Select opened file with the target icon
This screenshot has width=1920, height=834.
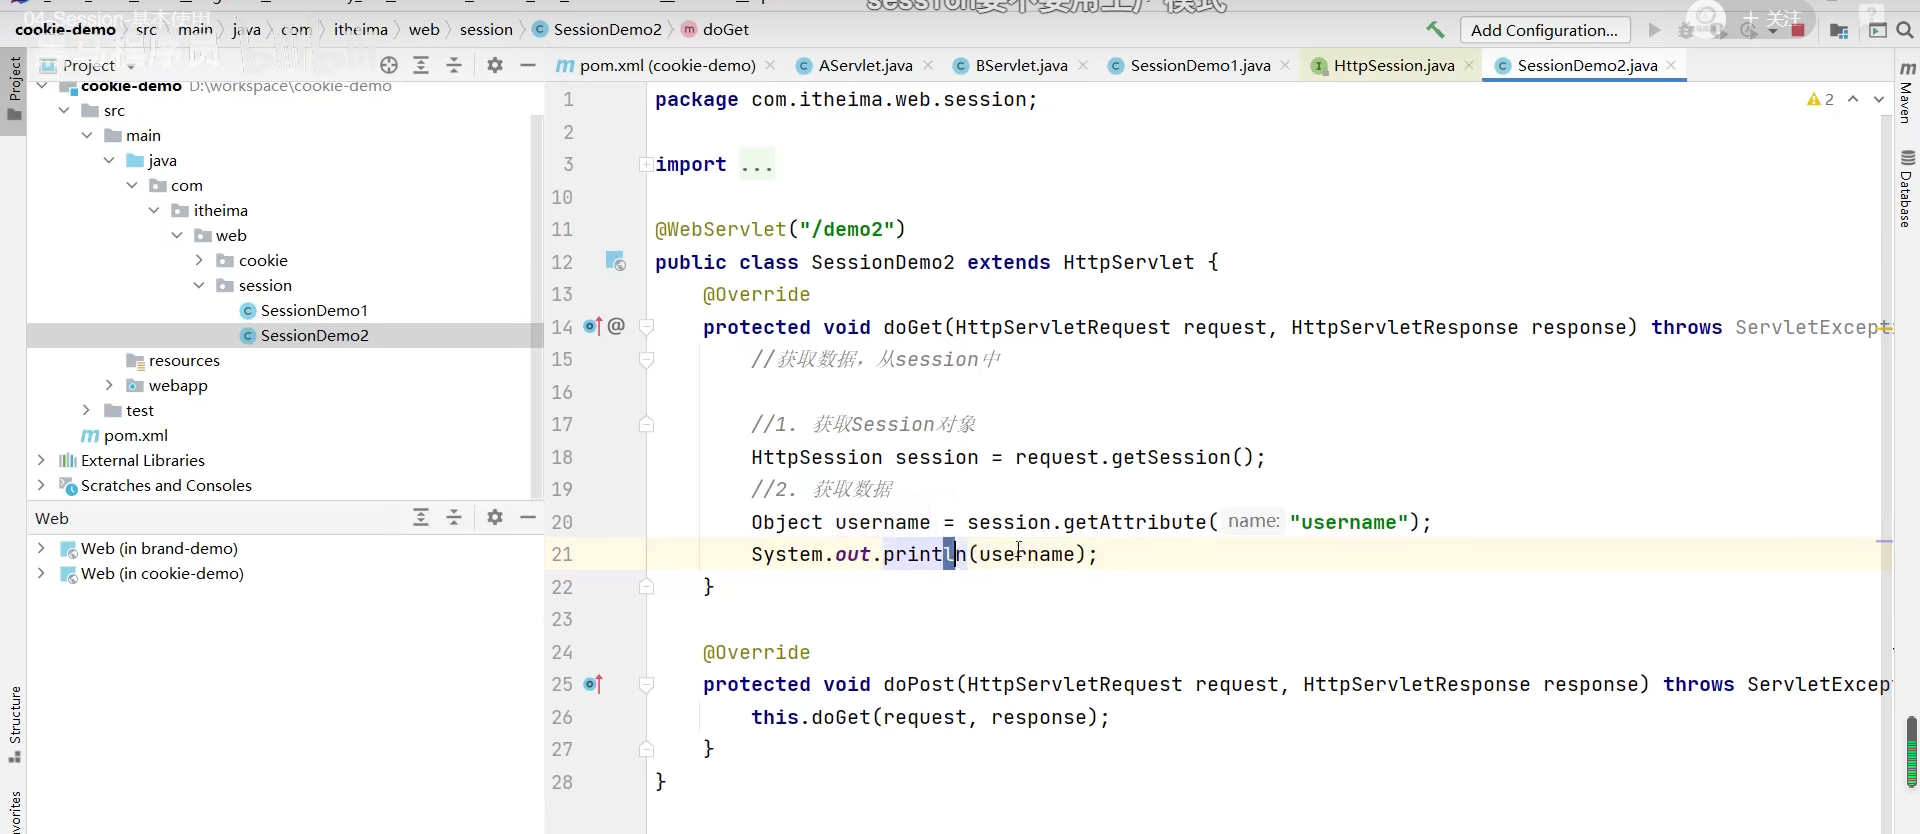pos(389,65)
